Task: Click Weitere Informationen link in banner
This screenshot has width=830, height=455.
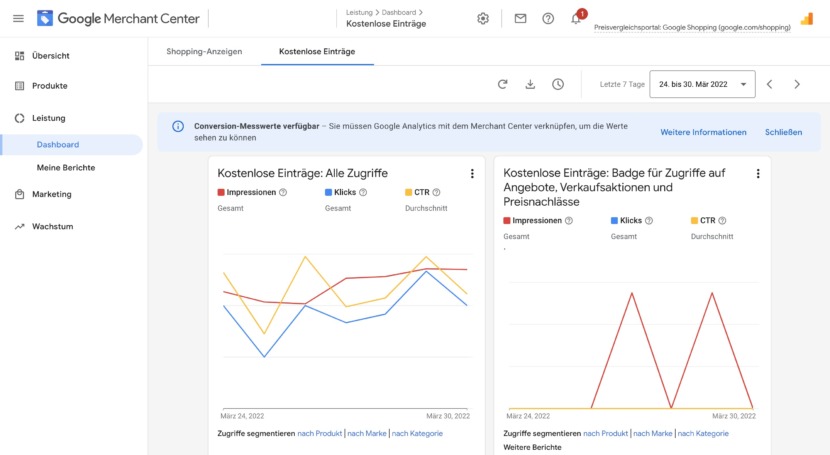Action: [x=703, y=132]
